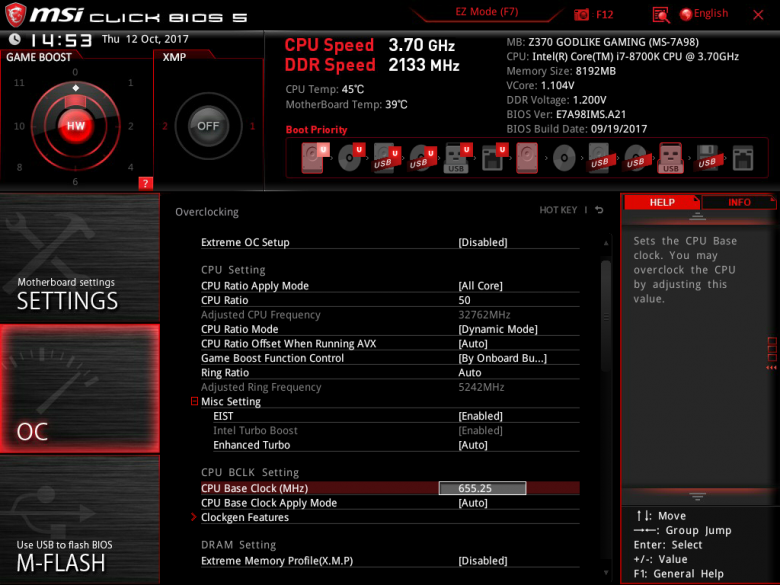The height and width of the screenshot is (585, 780).
Task: Open the red question mark Game Boost help
Action: click(145, 183)
